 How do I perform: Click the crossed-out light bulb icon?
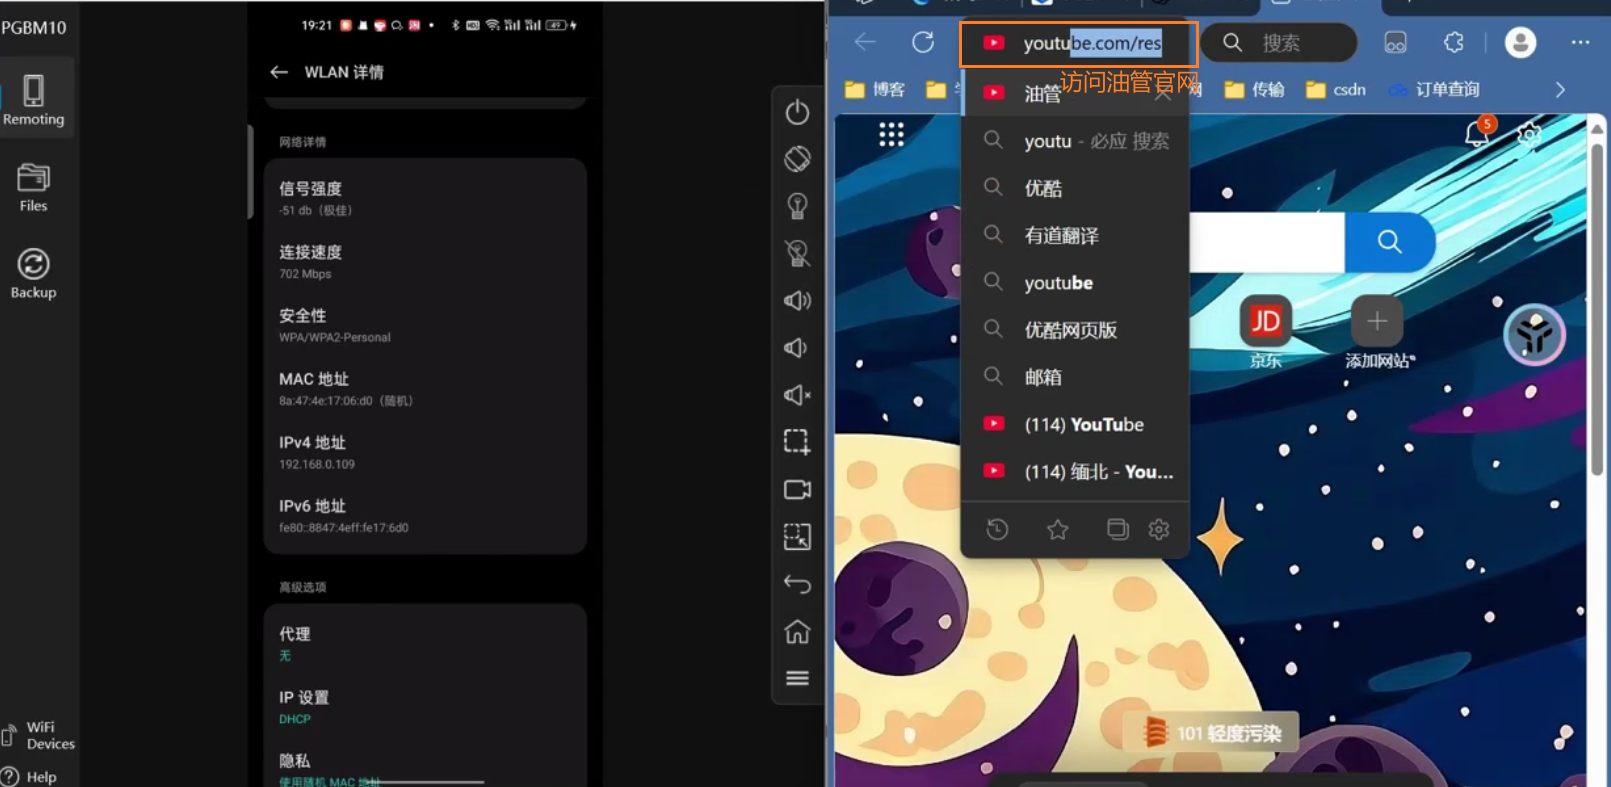pos(797,253)
